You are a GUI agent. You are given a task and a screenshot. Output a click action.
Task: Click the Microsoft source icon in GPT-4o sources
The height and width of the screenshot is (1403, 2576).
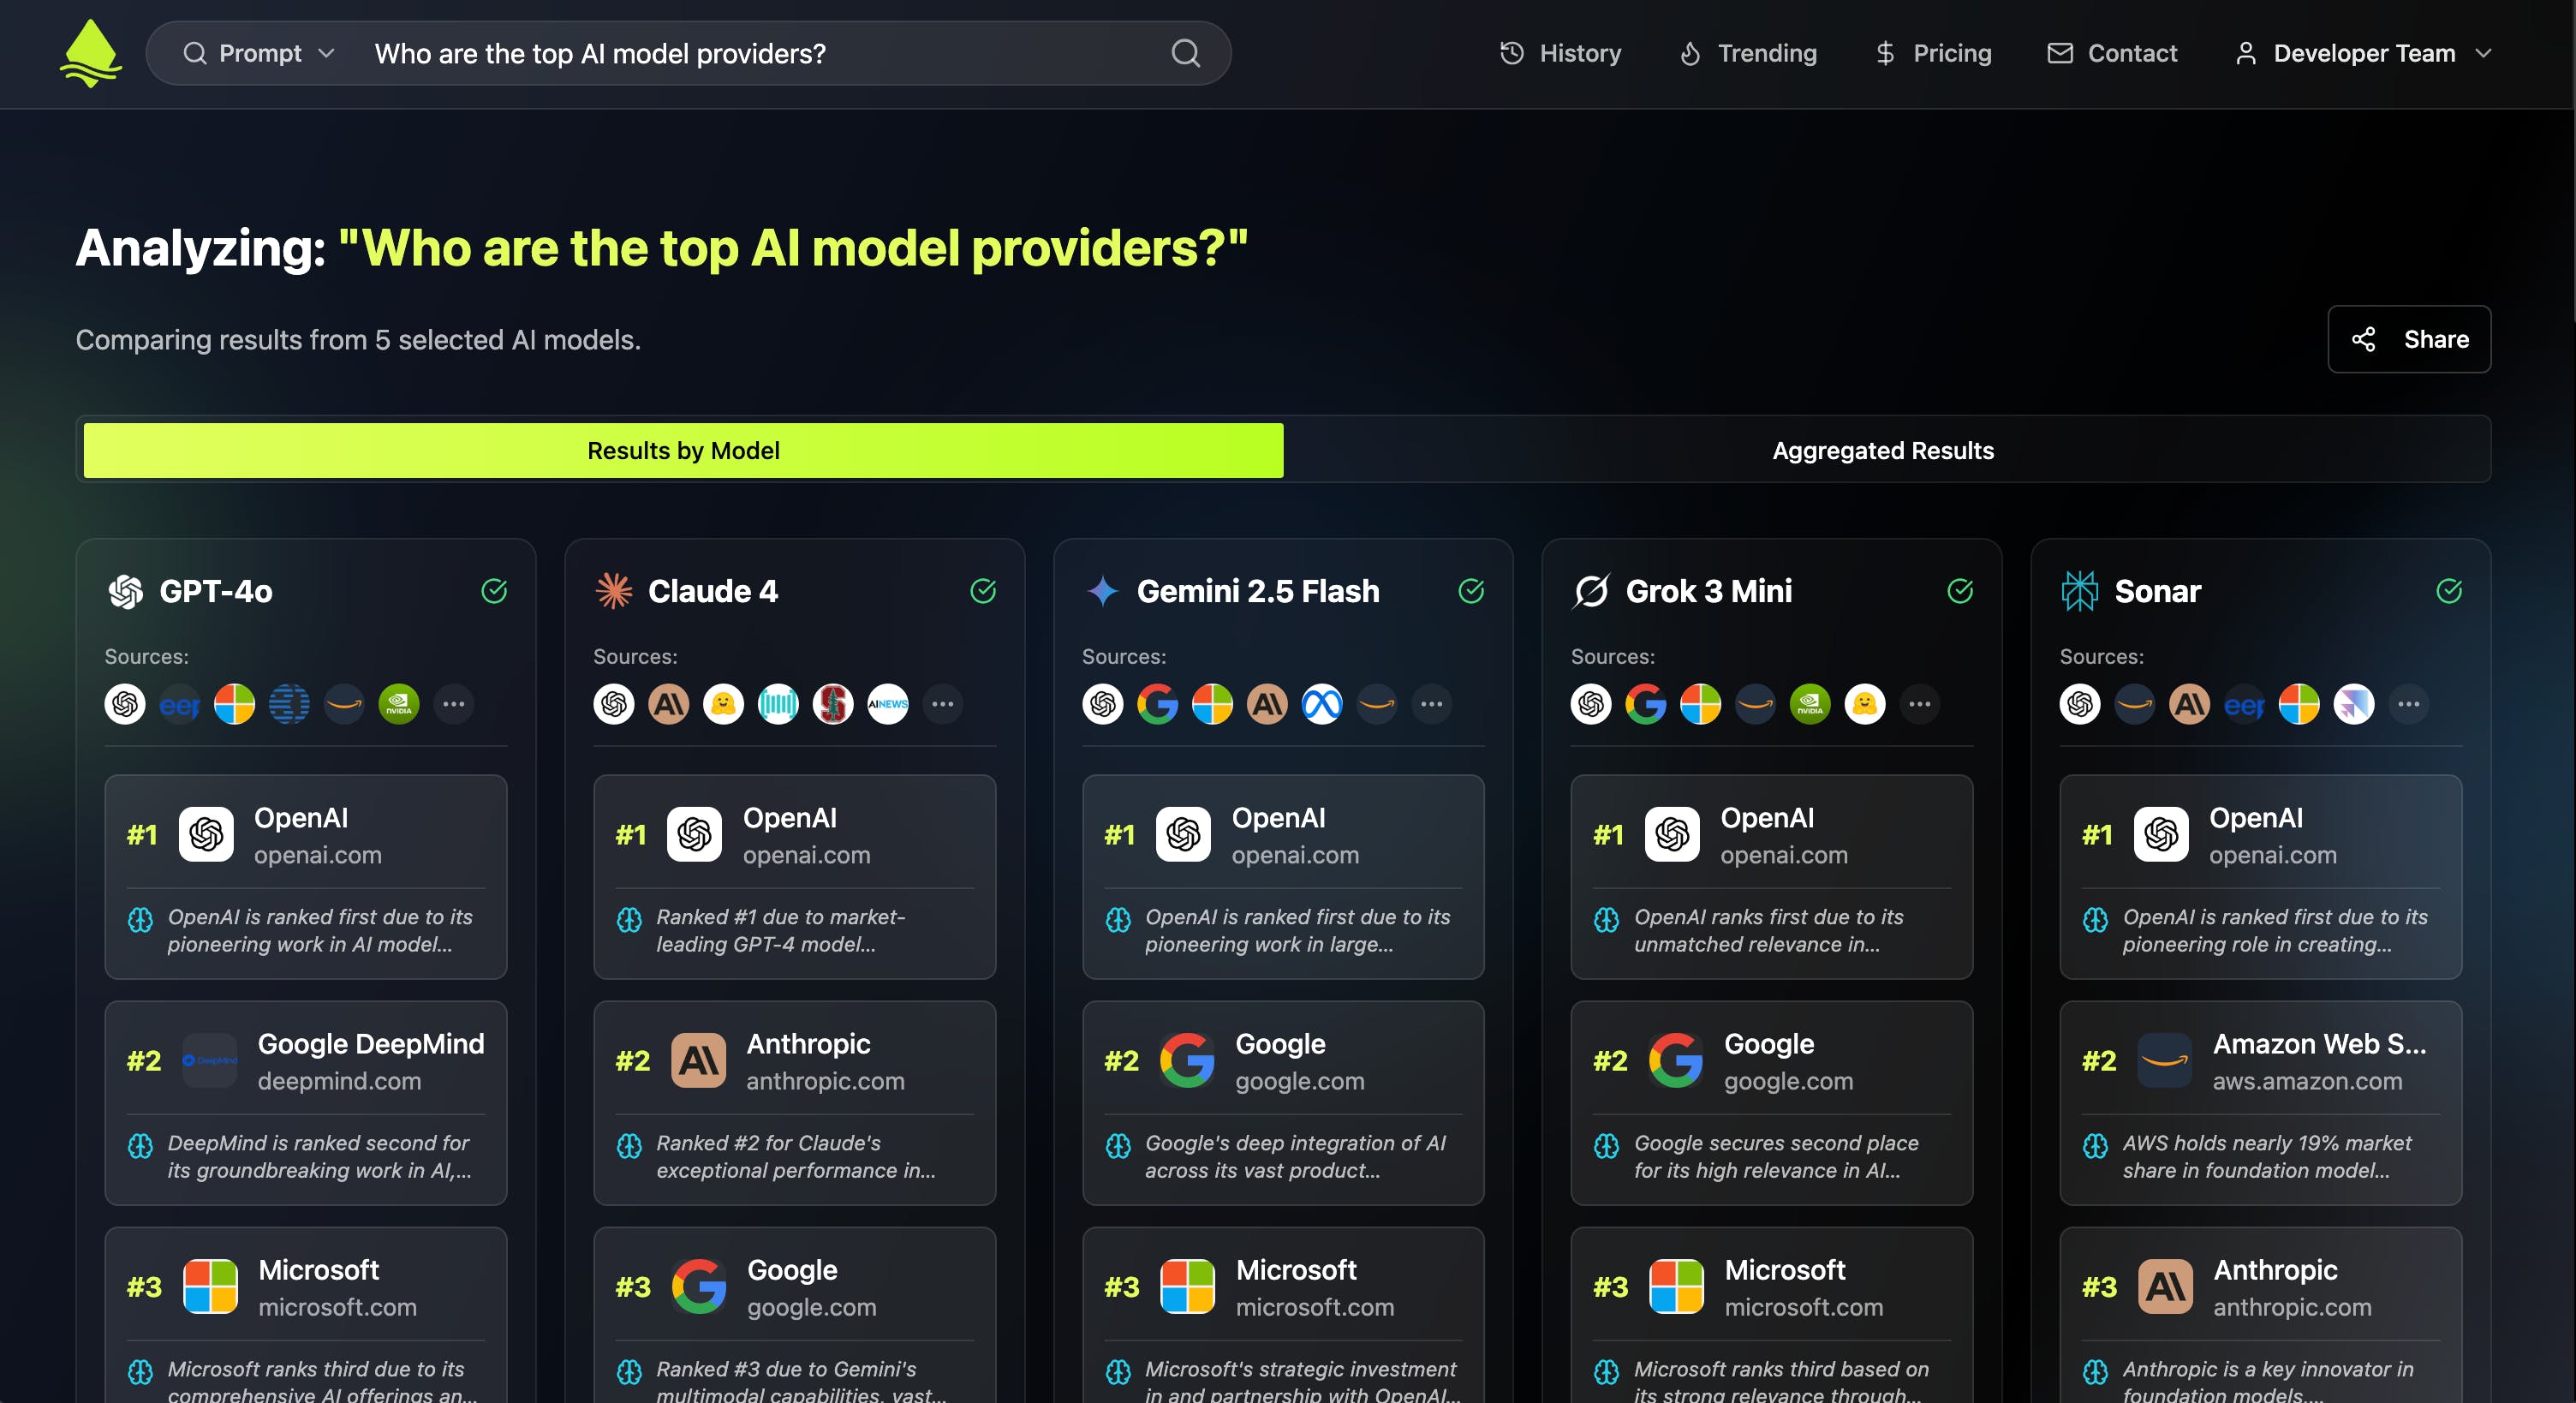click(234, 704)
